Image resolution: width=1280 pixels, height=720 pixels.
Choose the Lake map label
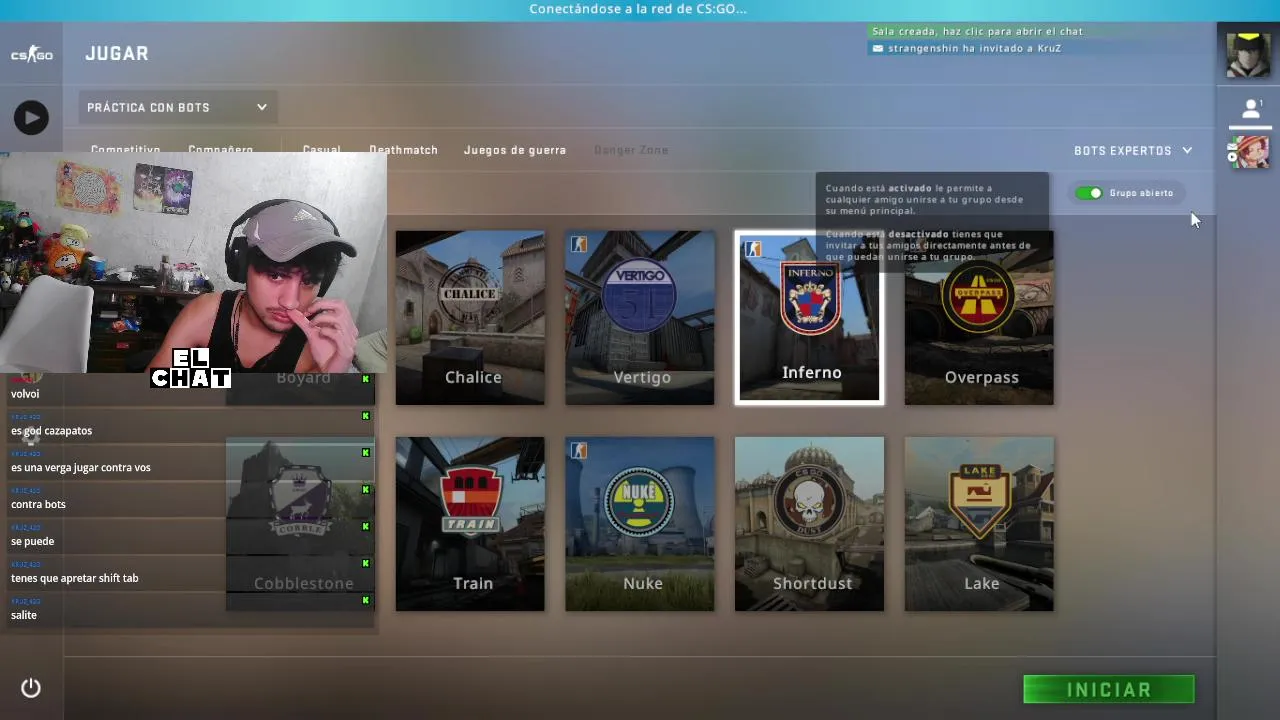click(x=982, y=583)
